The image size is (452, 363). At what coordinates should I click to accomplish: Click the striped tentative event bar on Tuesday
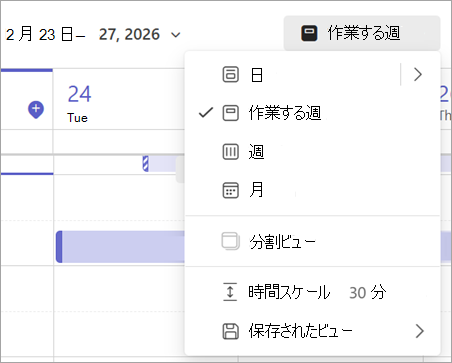point(145,164)
